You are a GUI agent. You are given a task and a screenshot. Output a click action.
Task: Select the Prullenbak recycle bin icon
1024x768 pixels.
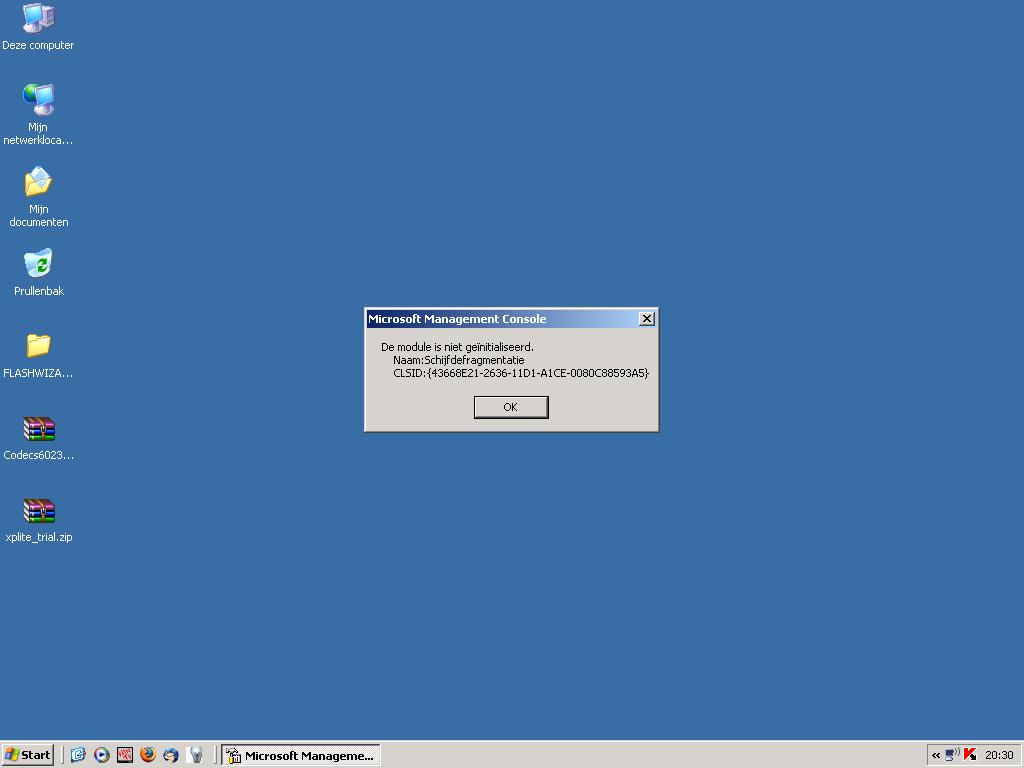[39, 272]
